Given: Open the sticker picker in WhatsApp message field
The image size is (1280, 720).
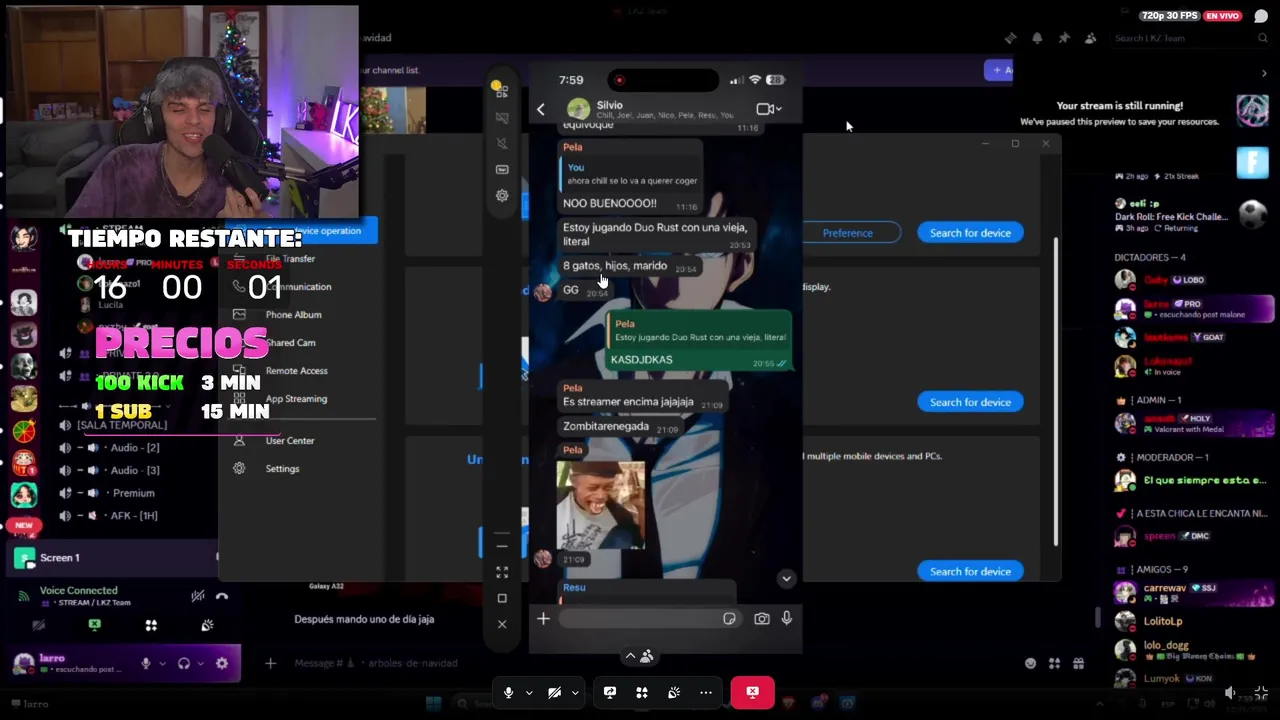Looking at the screenshot, I should (x=729, y=619).
